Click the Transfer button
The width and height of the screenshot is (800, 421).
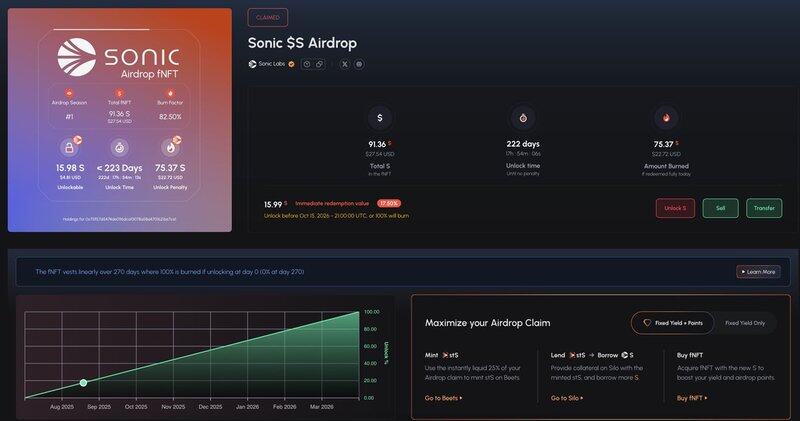coord(764,208)
